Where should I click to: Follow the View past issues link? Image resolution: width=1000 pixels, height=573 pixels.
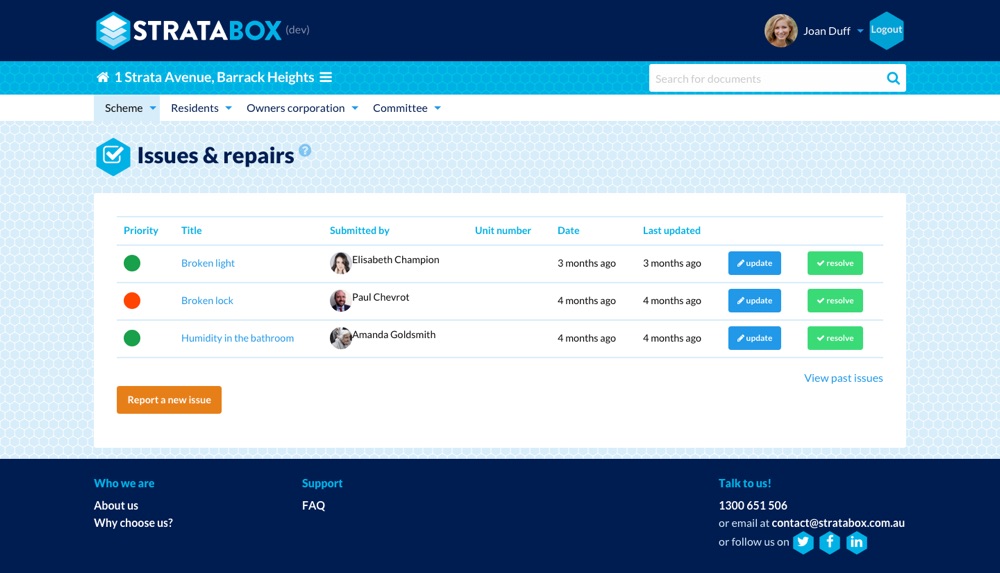(843, 378)
